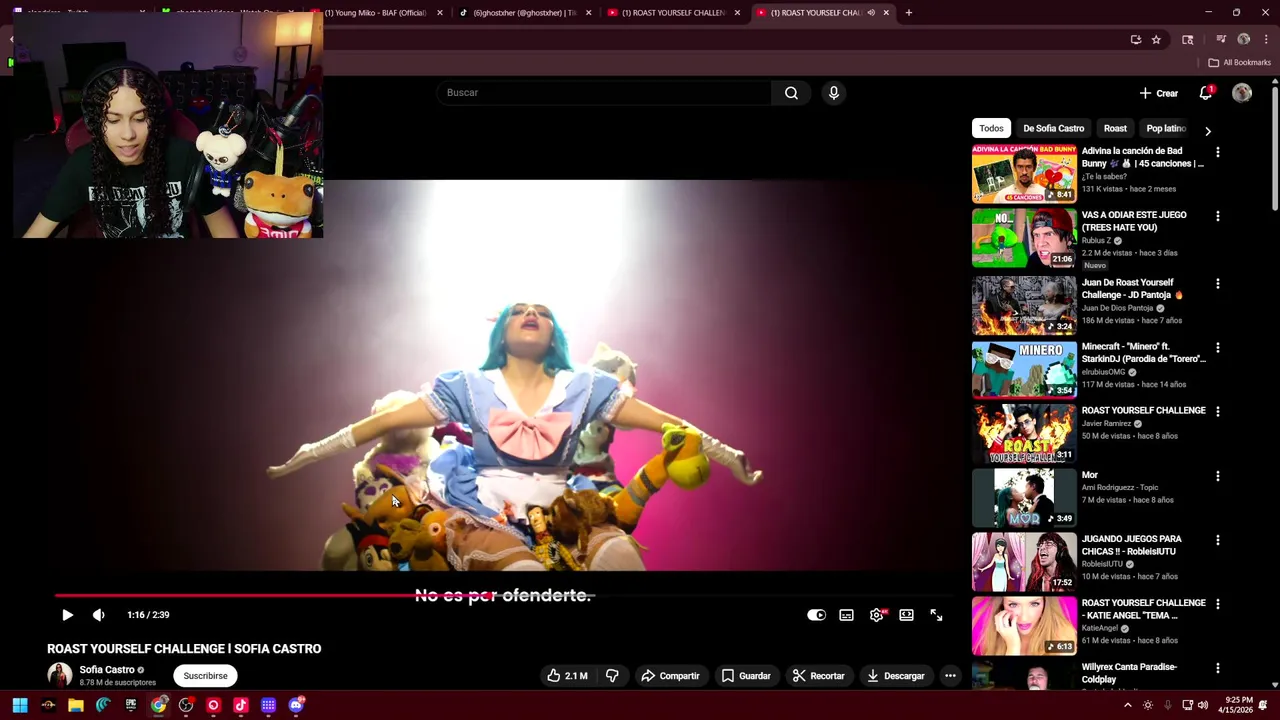Open the TikTok taskbar icon

[241, 705]
